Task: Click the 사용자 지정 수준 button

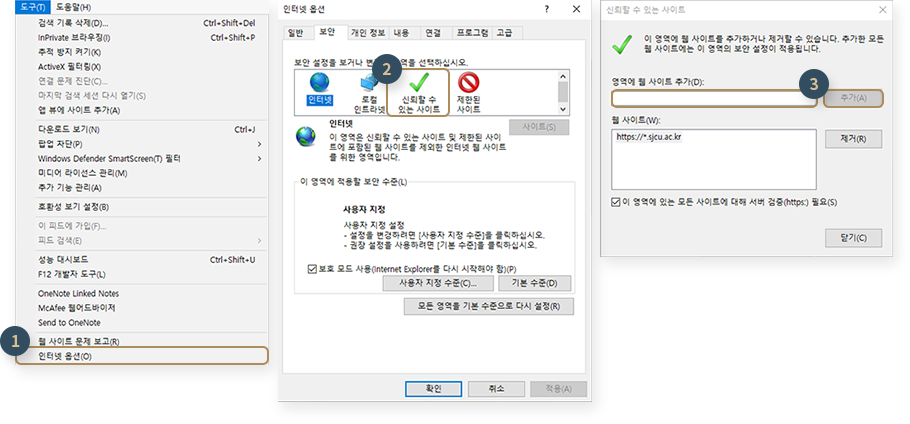Action: tap(438, 284)
